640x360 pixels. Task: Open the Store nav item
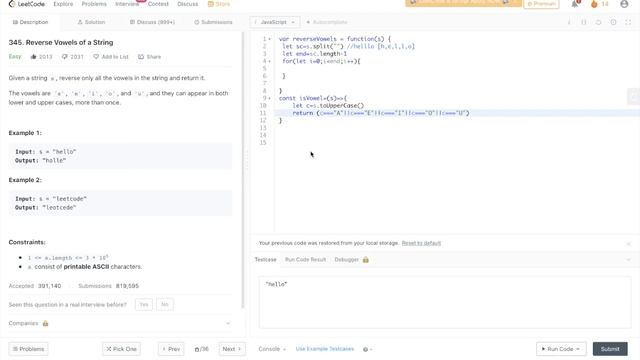[x=219, y=4]
